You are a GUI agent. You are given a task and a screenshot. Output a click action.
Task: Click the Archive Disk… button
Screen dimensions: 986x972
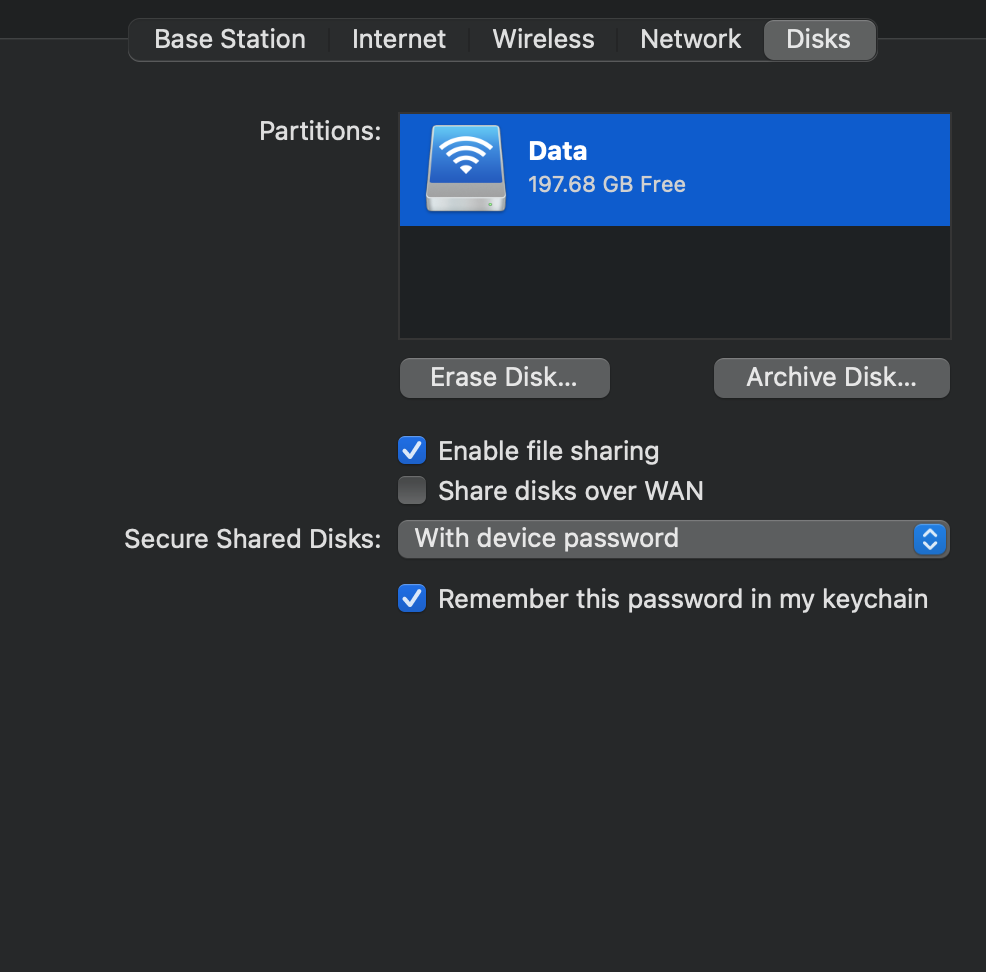[x=831, y=378]
